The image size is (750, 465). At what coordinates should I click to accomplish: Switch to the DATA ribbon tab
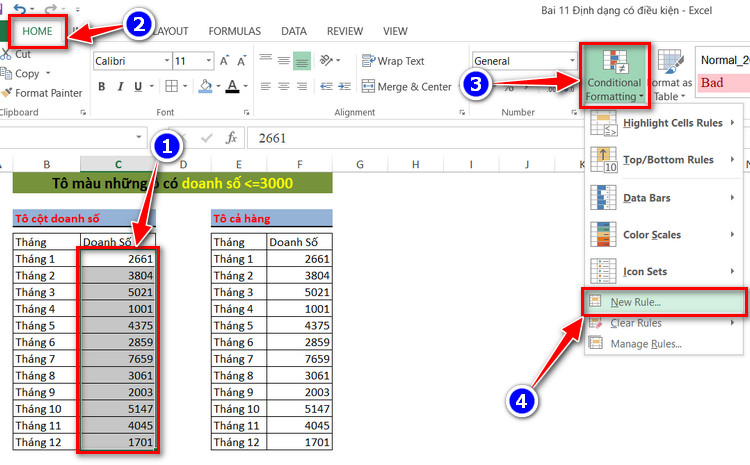[x=294, y=31]
